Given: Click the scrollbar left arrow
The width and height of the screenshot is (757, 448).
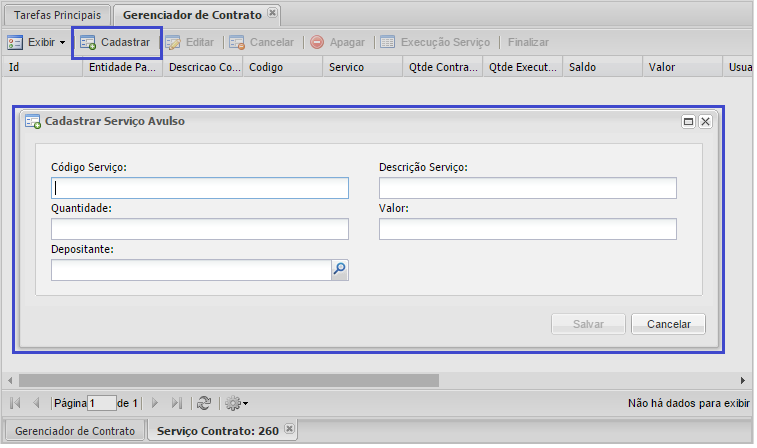Looking at the screenshot, I should tap(10, 380).
